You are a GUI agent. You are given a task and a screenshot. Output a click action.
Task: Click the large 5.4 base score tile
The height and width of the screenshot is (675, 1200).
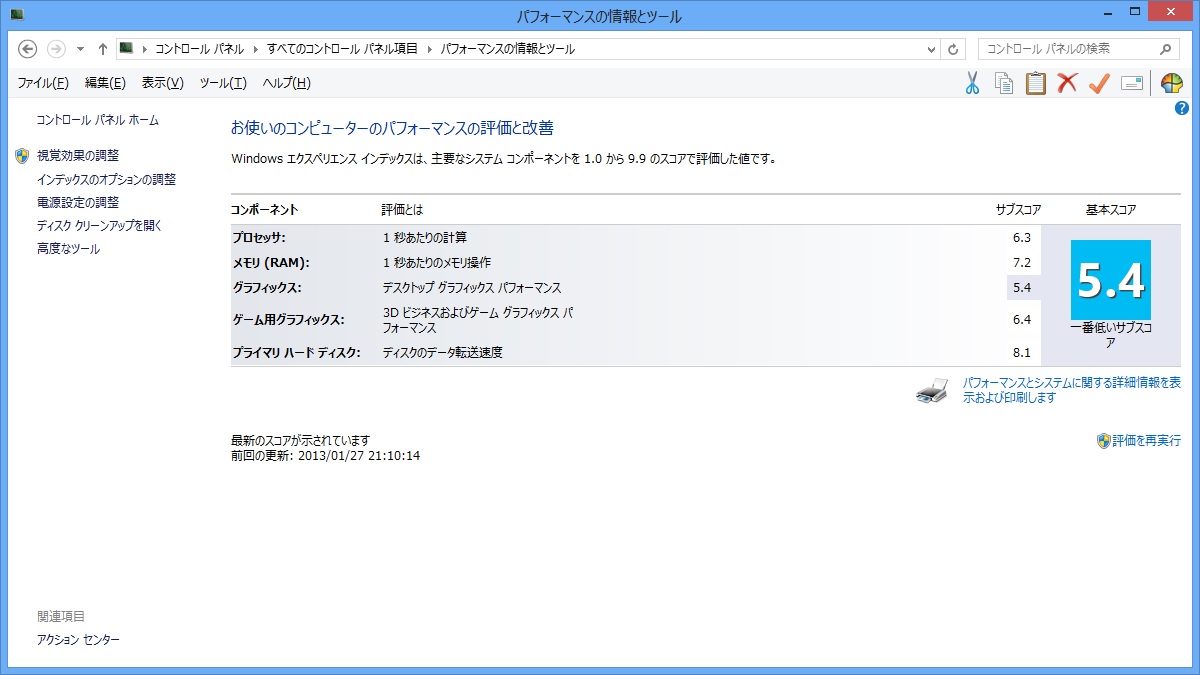[x=1110, y=280]
